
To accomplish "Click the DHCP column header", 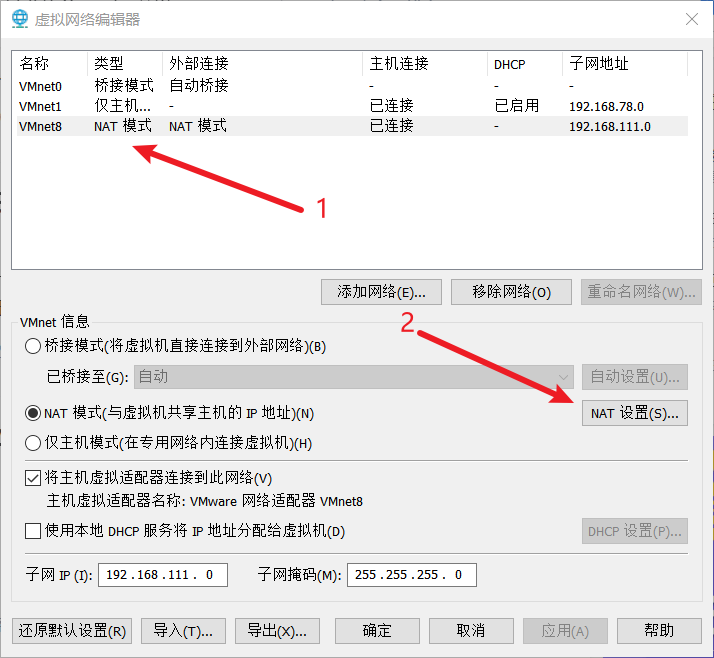I will (x=525, y=63).
